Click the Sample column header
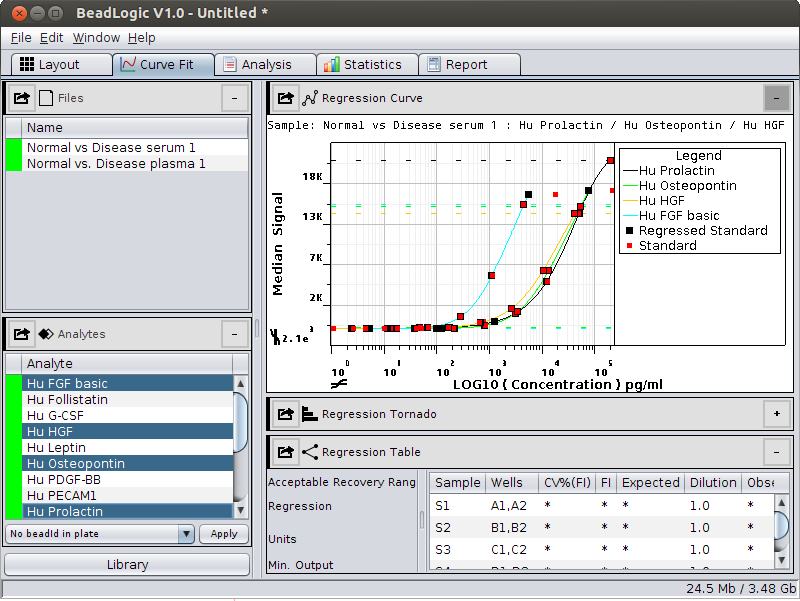Screen dimensions: 800x601 tap(458, 483)
